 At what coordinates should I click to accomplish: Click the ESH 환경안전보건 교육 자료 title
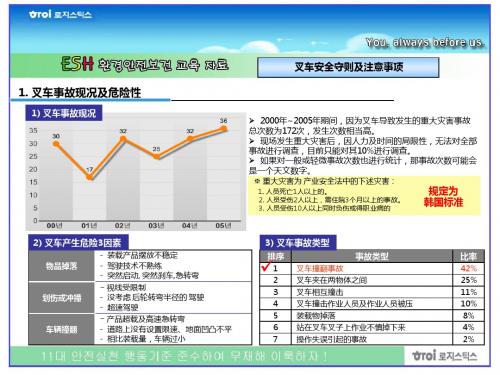point(145,64)
